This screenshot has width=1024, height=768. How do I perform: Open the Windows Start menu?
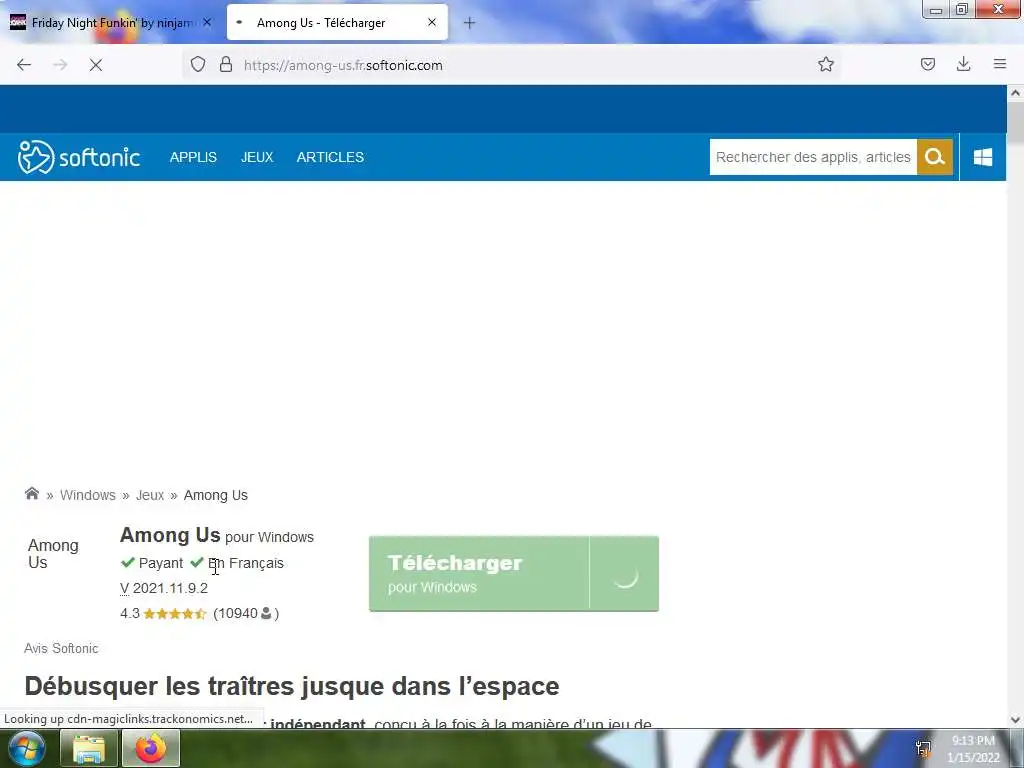[x=25, y=748]
